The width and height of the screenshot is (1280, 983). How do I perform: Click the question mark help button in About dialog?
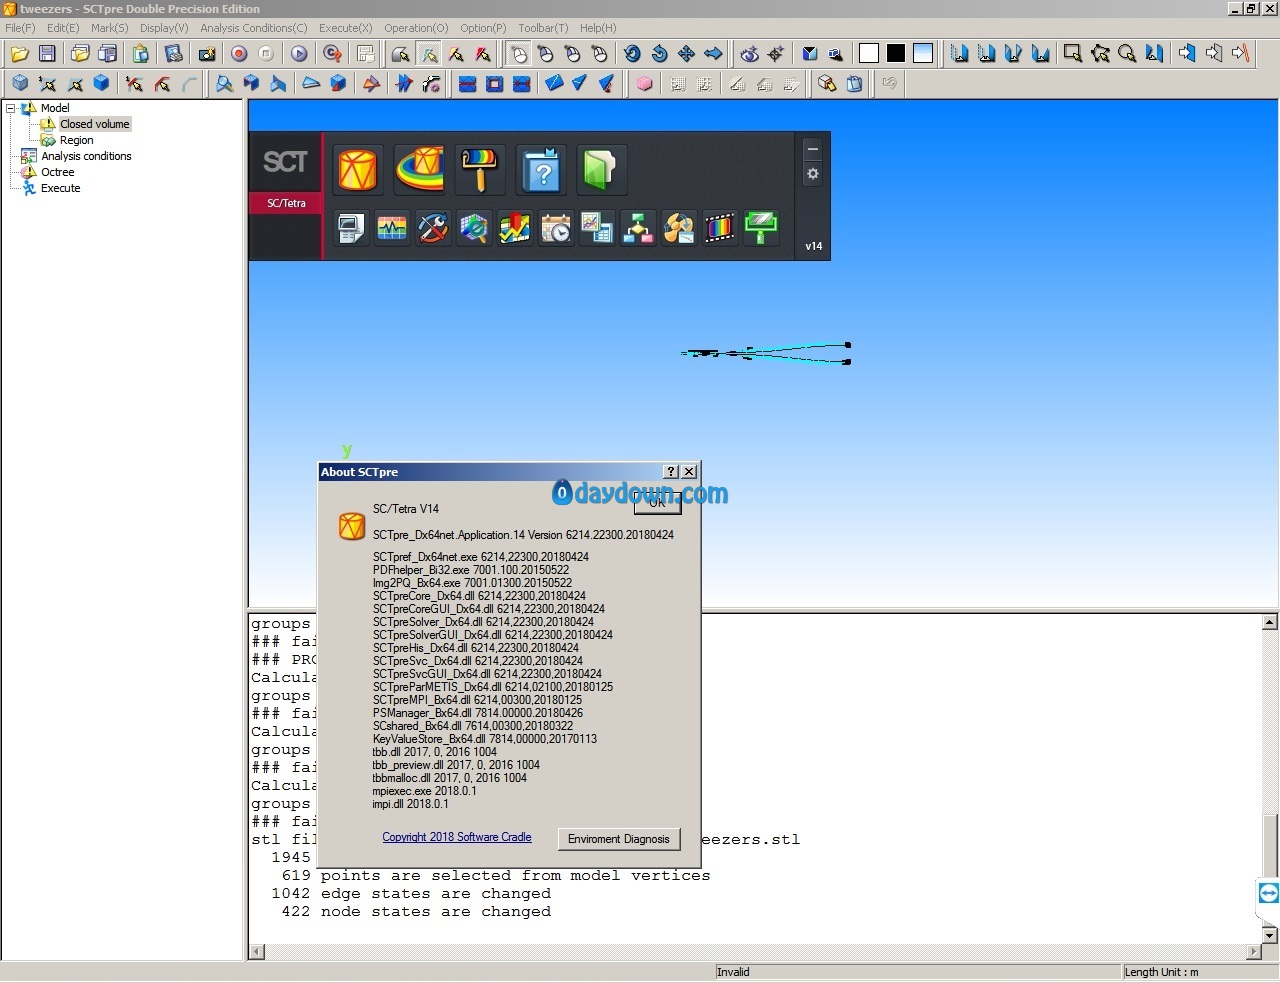[x=671, y=471]
